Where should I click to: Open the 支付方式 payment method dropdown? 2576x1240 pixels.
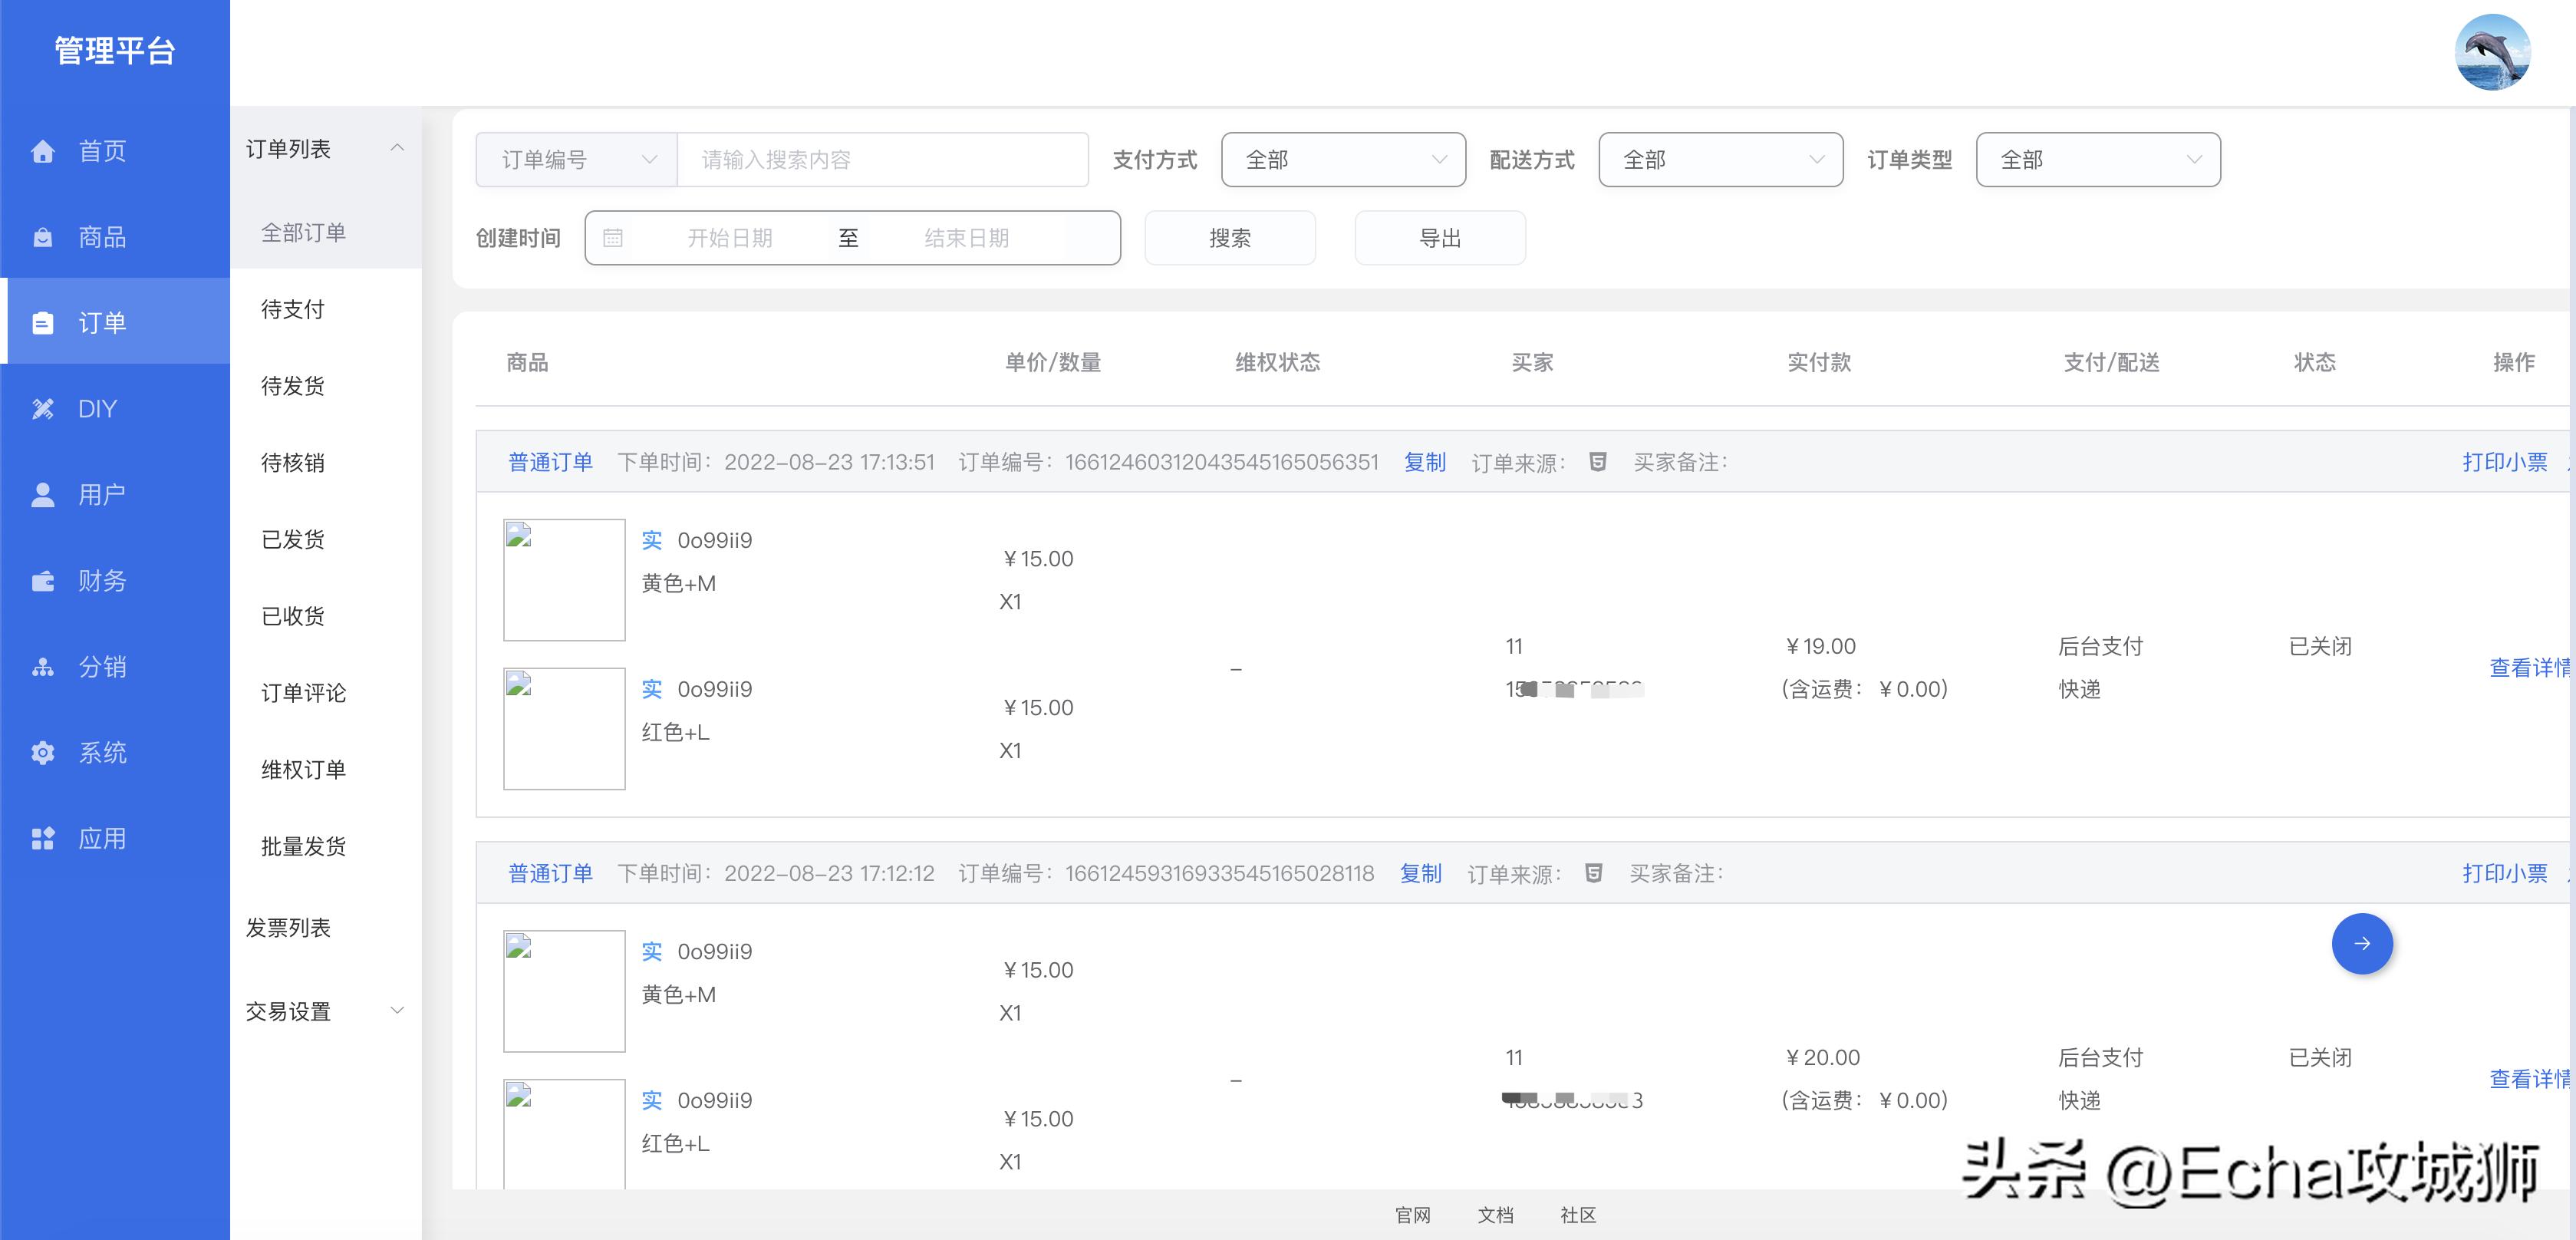pyautogui.click(x=1342, y=159)
